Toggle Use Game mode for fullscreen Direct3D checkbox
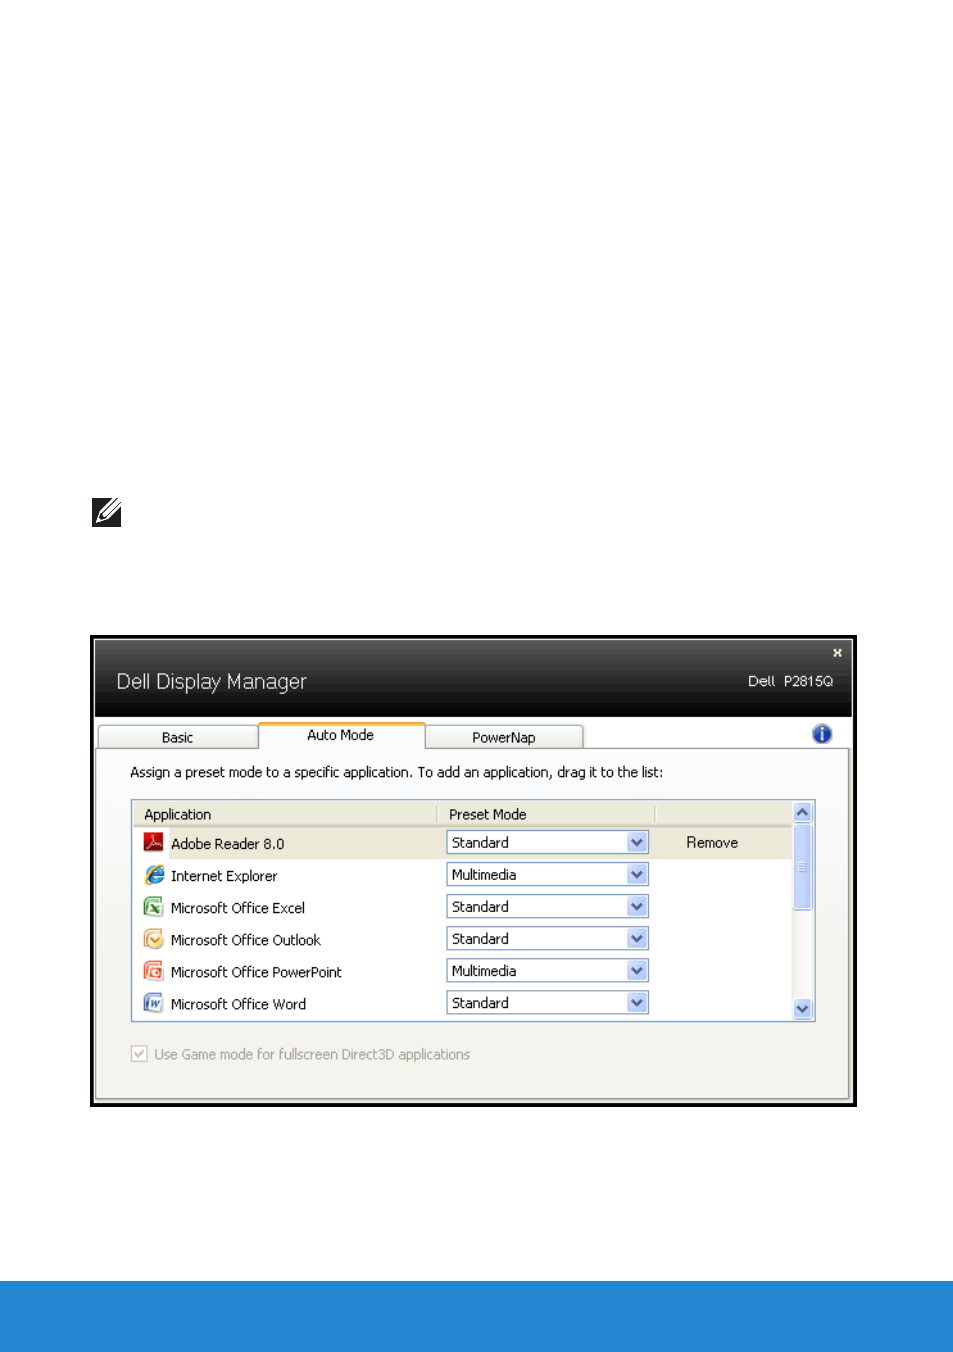 pos(139,1054)
